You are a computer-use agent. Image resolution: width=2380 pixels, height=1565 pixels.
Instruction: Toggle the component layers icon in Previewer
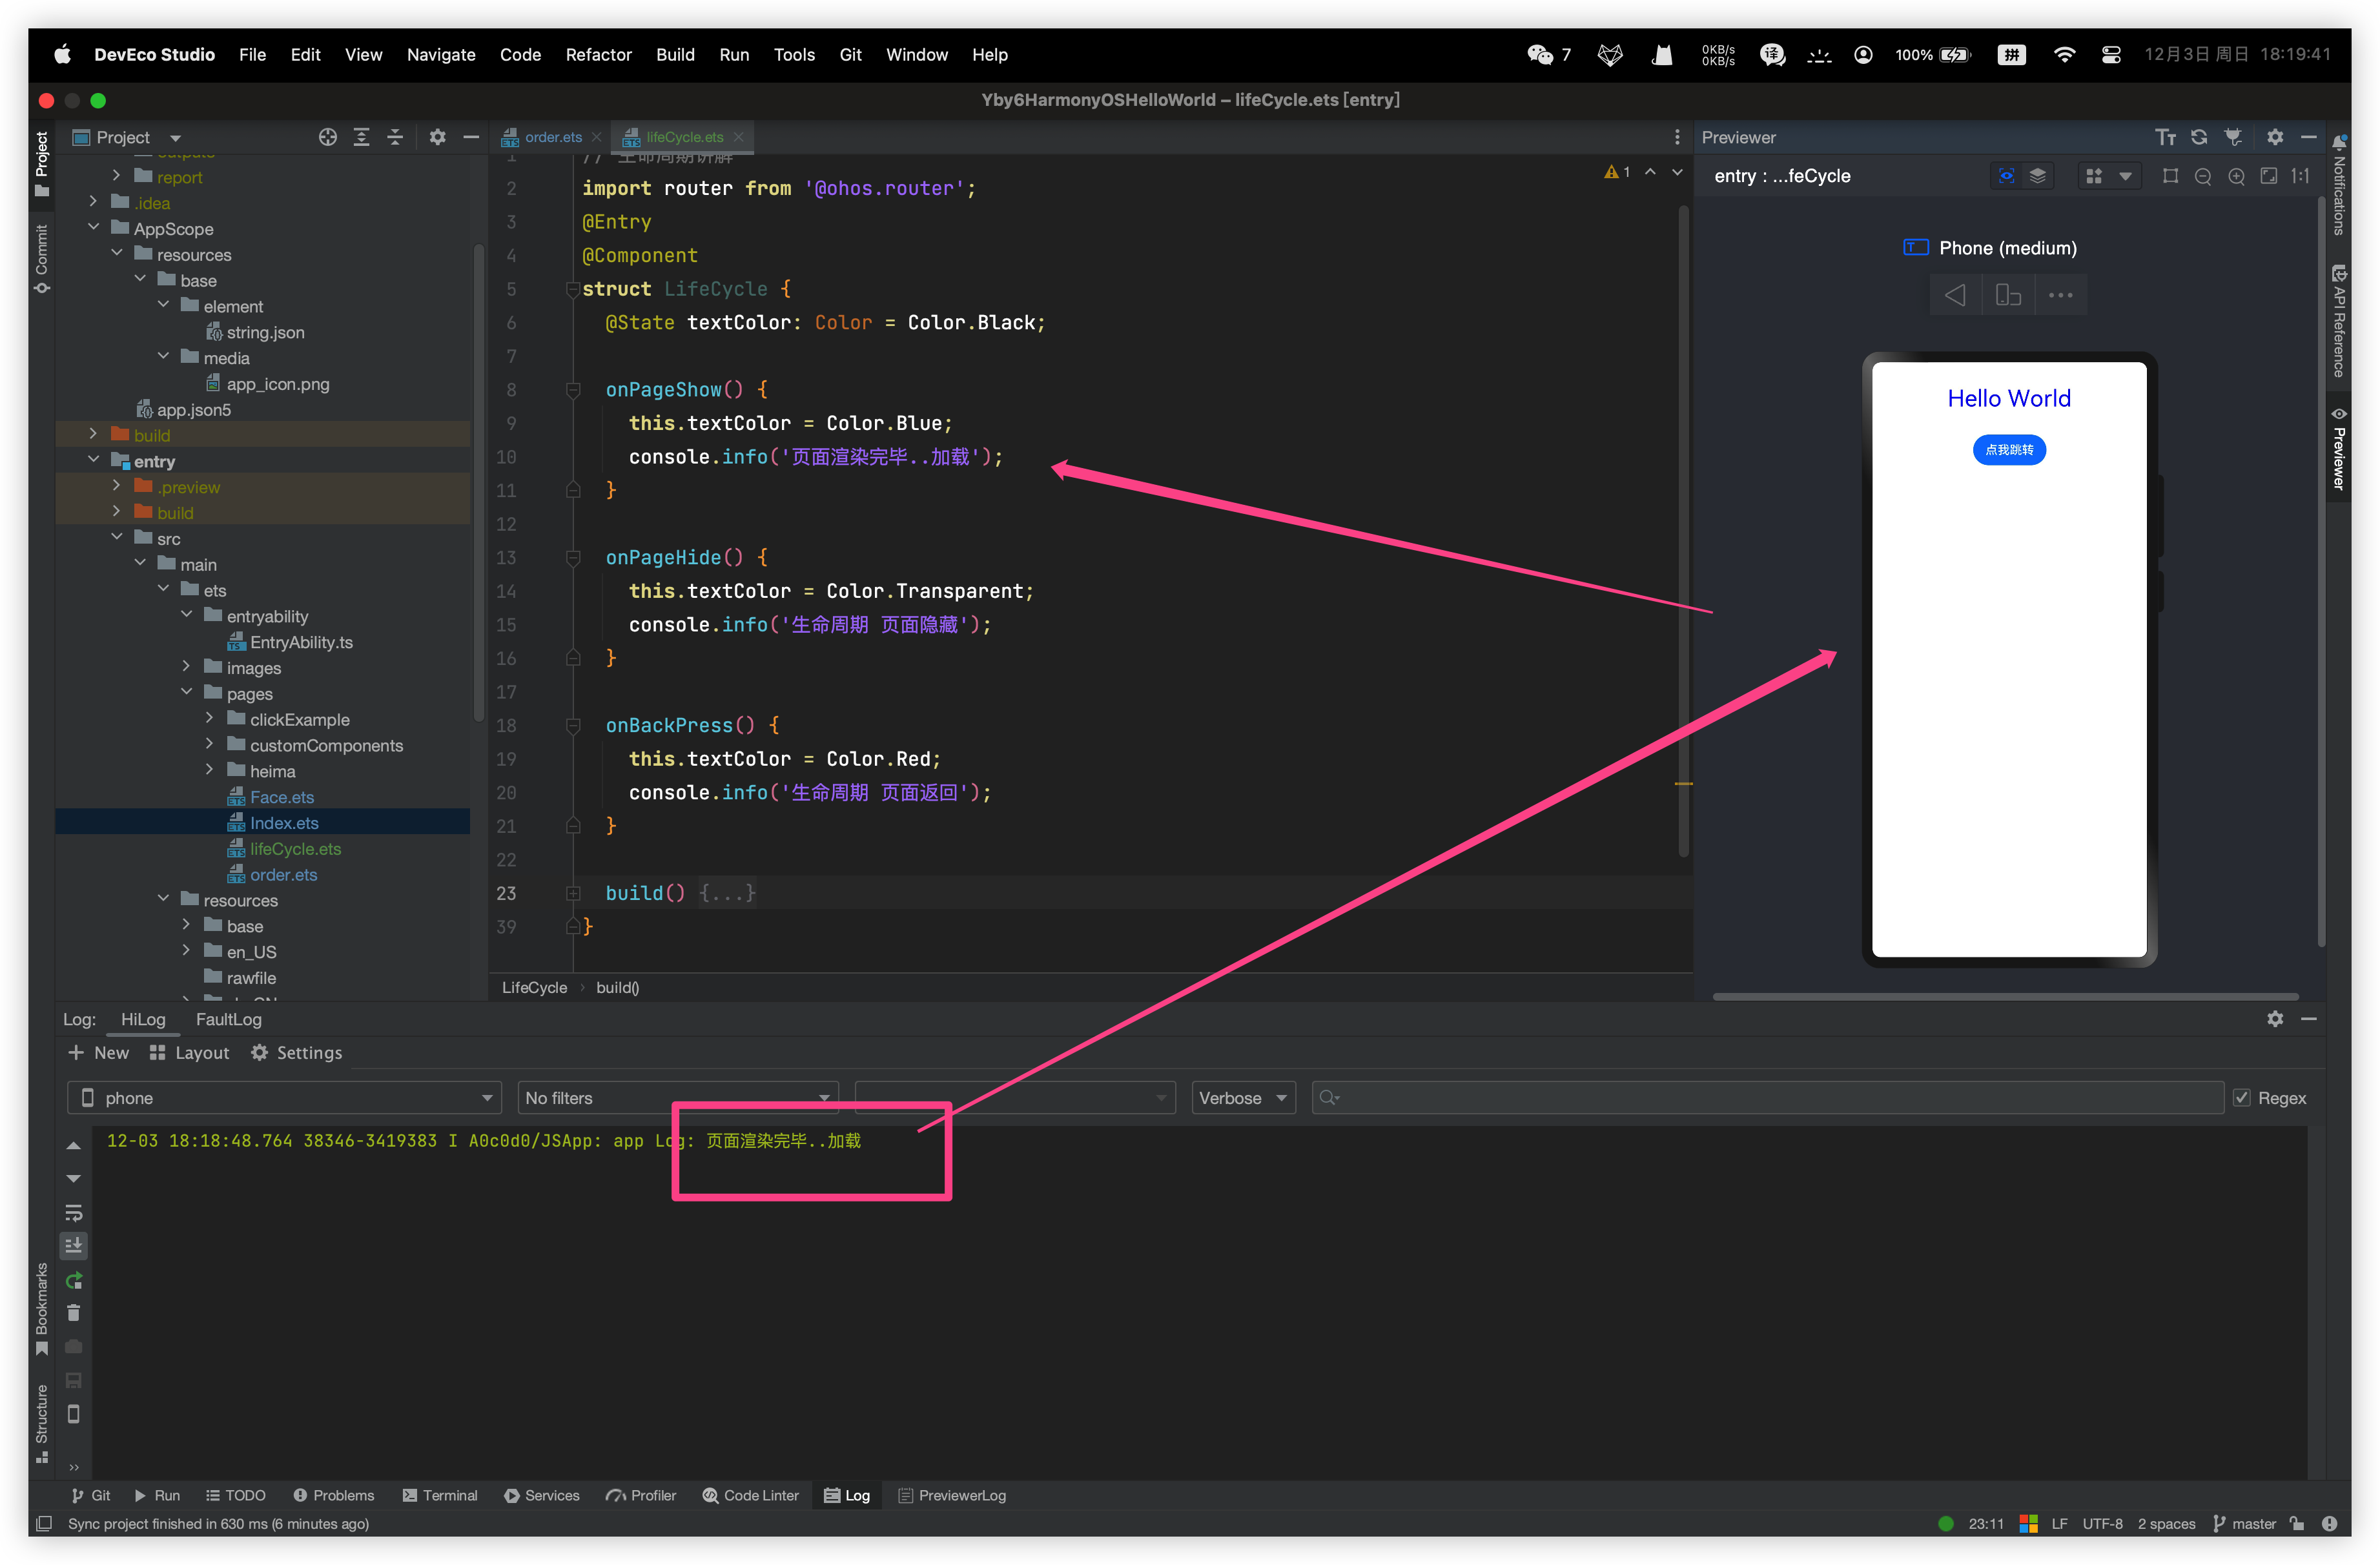click(x=2038, y=176)
